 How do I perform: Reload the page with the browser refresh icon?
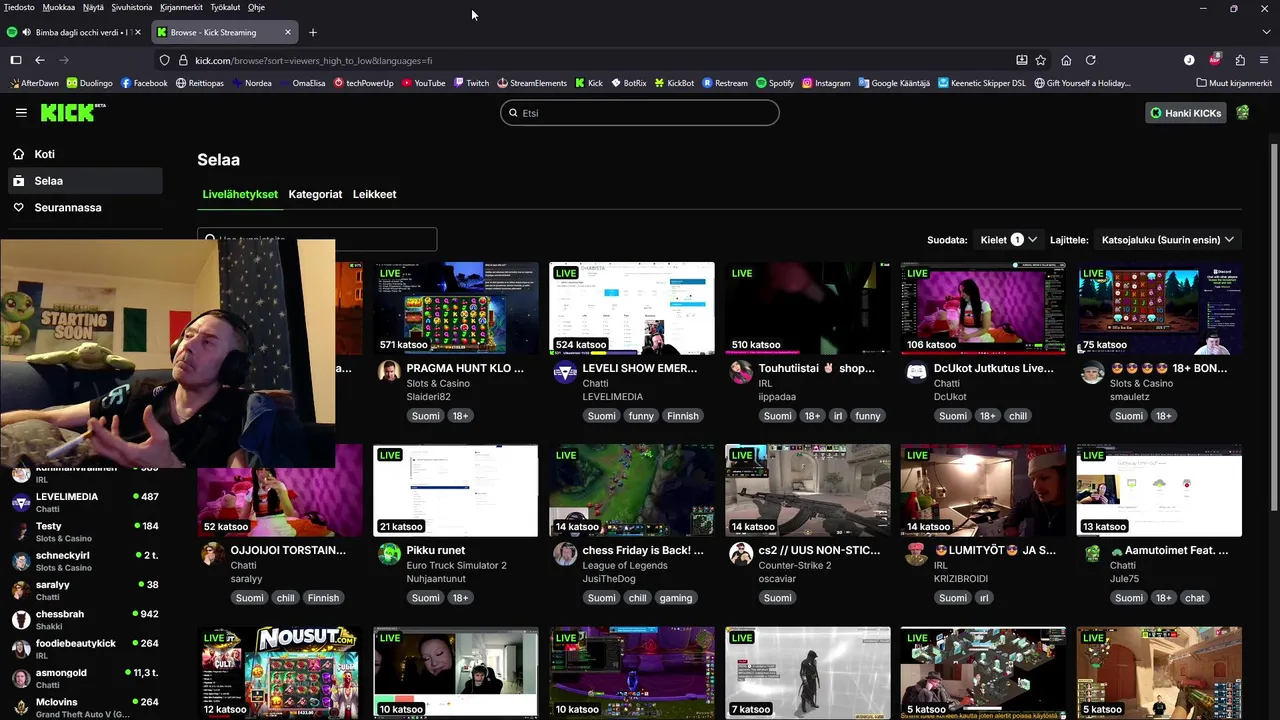point(1091,60)
